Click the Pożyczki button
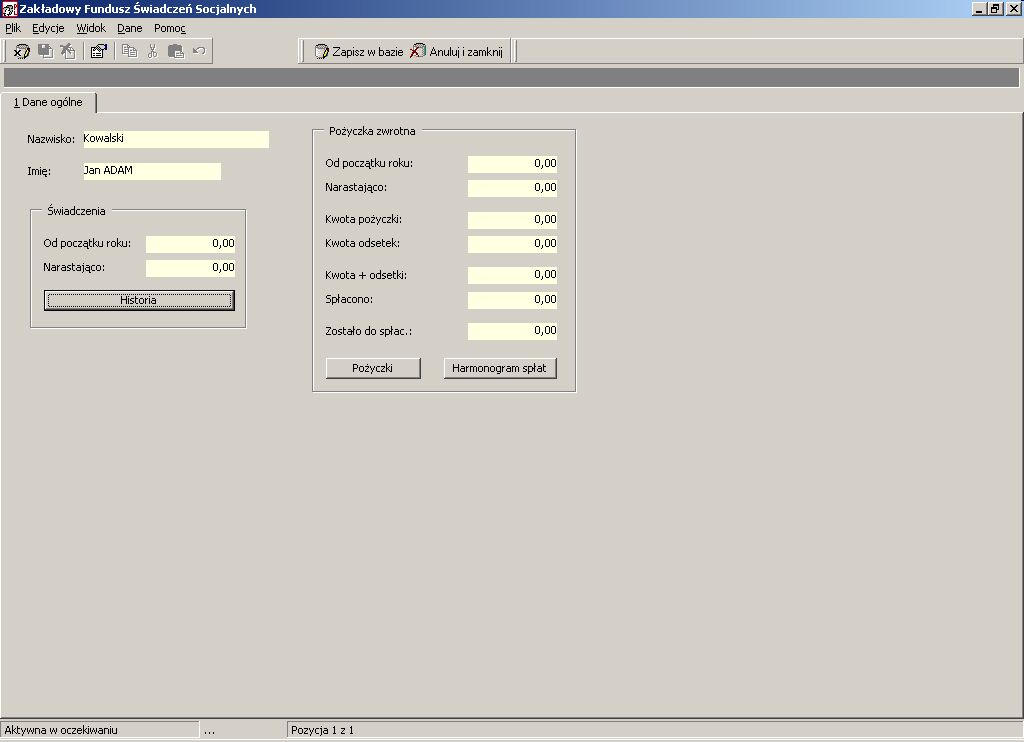This screenshot has width=1024, height=742. [373, 368]
